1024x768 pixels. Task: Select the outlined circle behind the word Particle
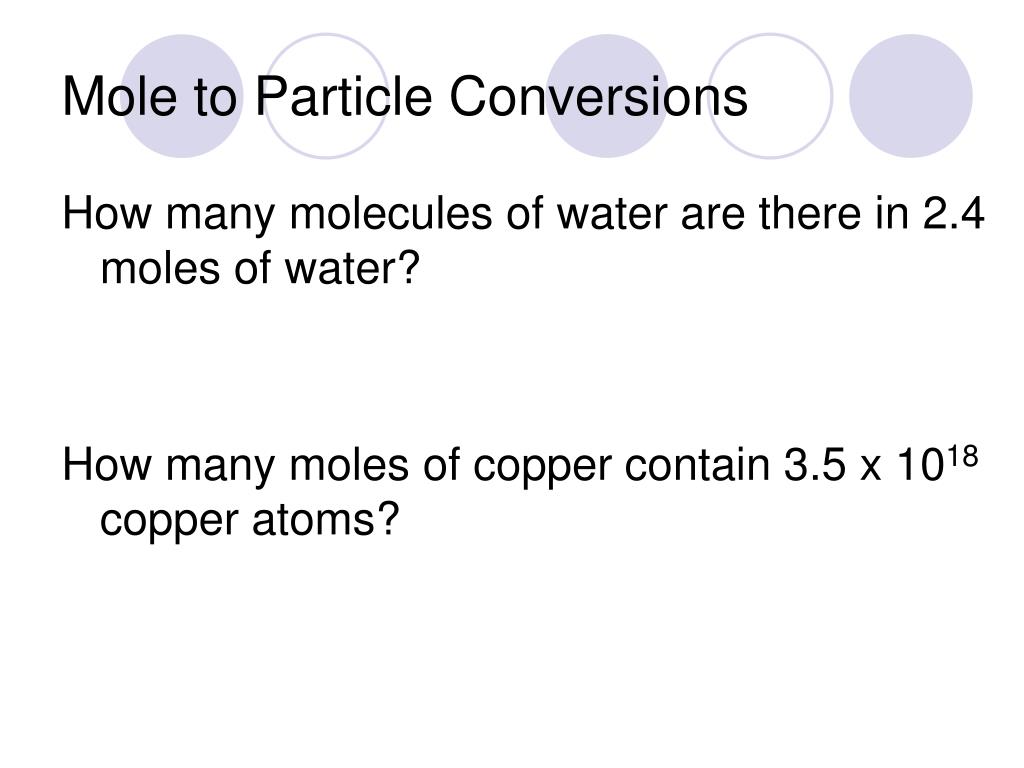click(327, 96)
